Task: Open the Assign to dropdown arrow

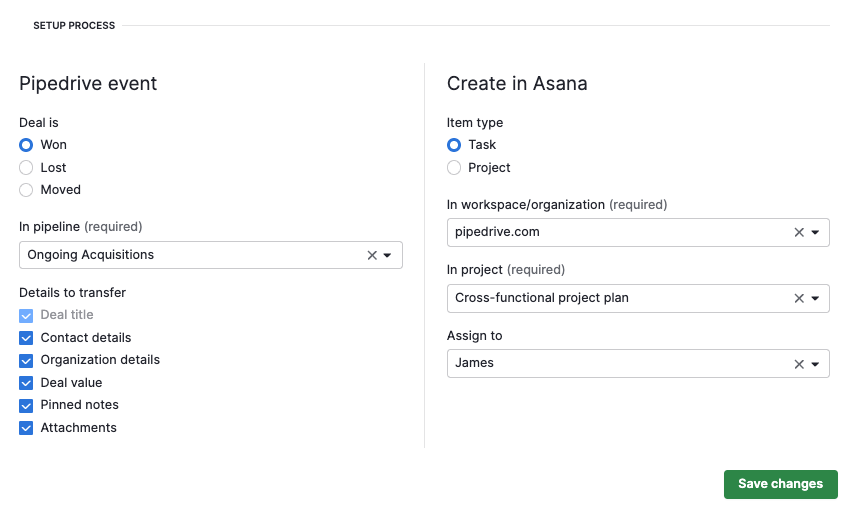Action: [x=815, y=364]
